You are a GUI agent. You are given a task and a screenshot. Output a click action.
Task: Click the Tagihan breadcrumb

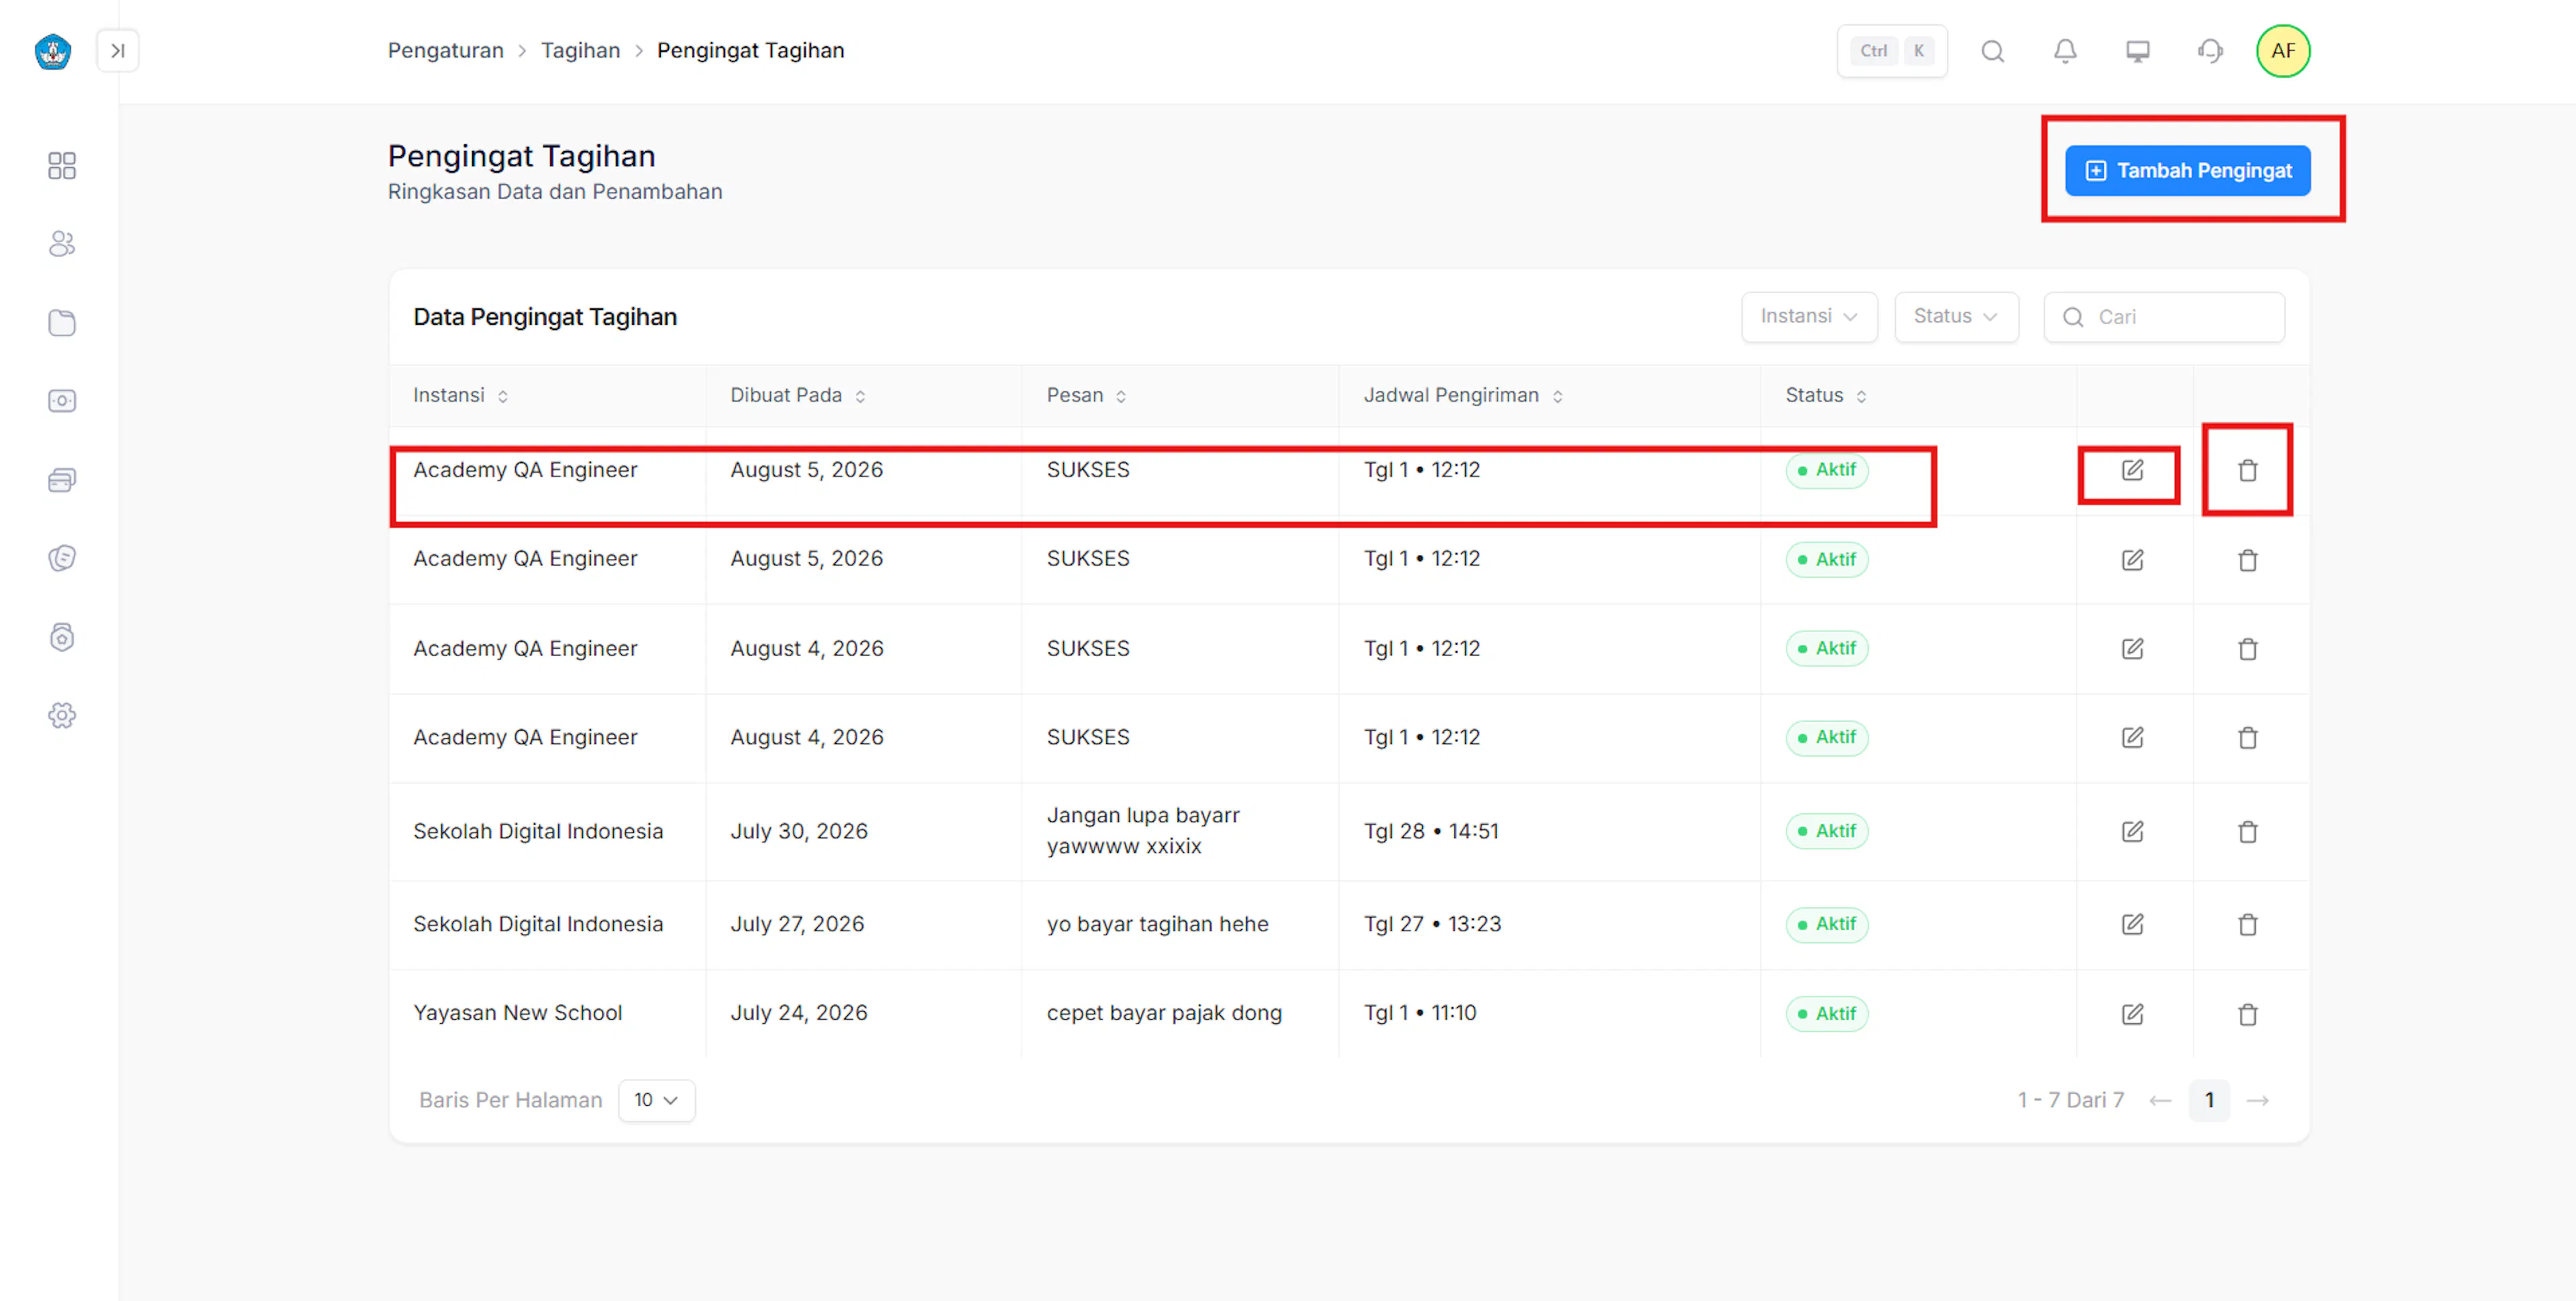coord(580,51)
